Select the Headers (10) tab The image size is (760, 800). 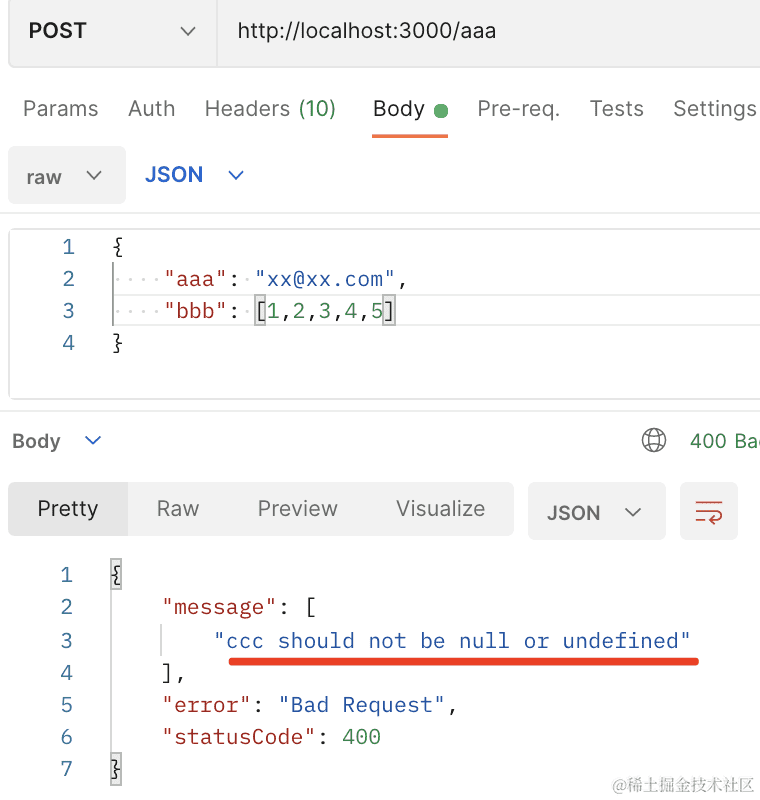click(x=270, y=109)
